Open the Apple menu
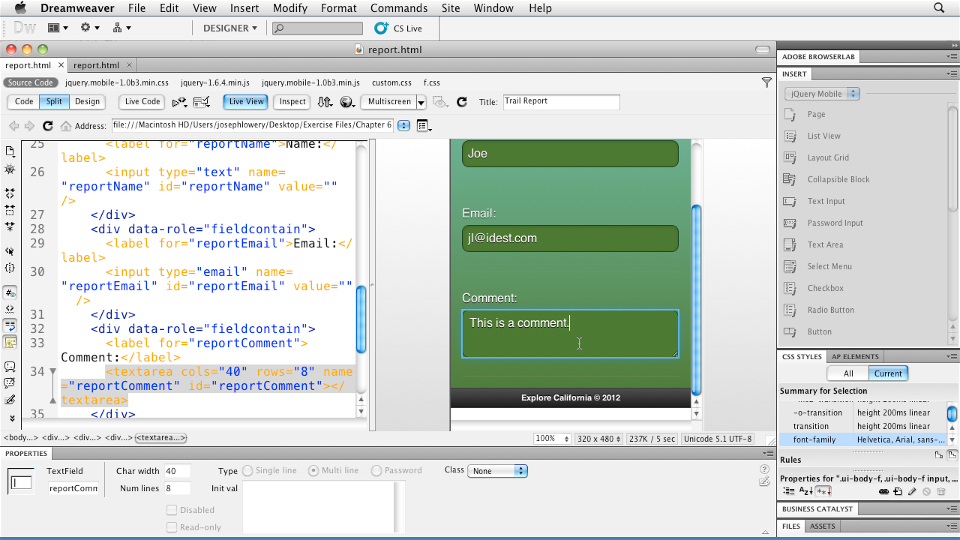This screenshot has height=540, width=960. [20, 8]
